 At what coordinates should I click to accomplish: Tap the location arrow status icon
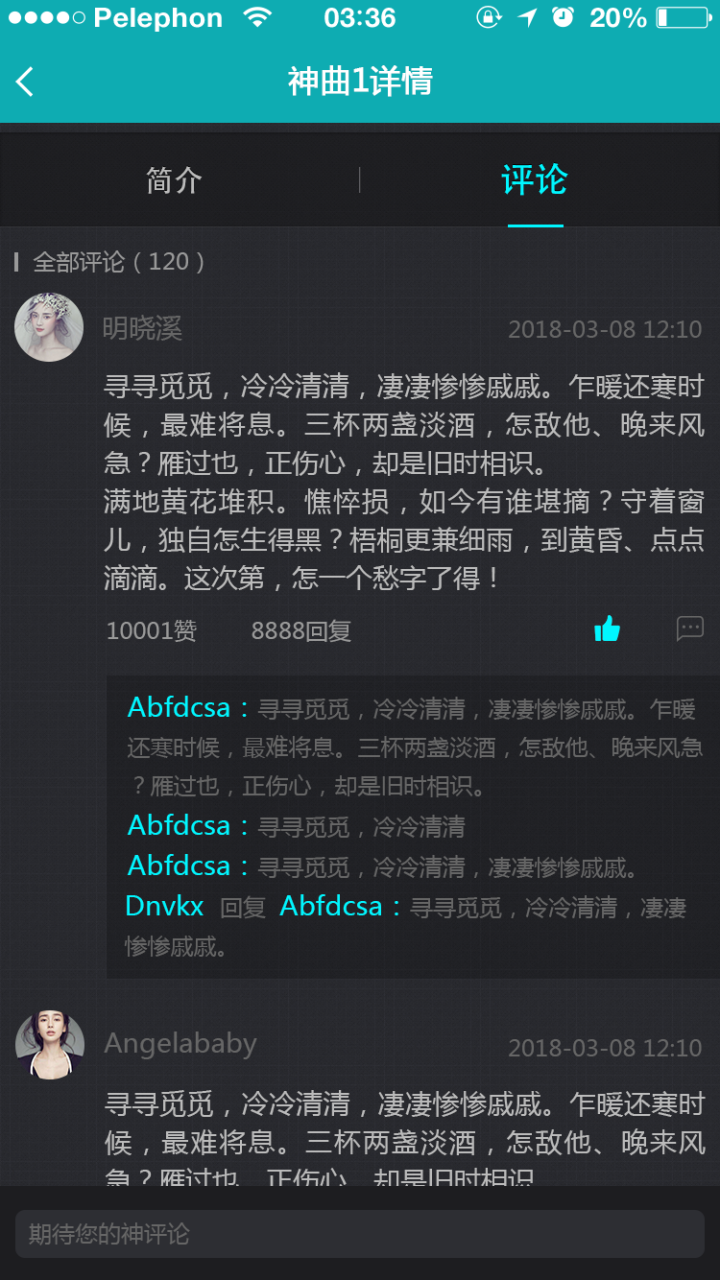(x=527, y=17)
